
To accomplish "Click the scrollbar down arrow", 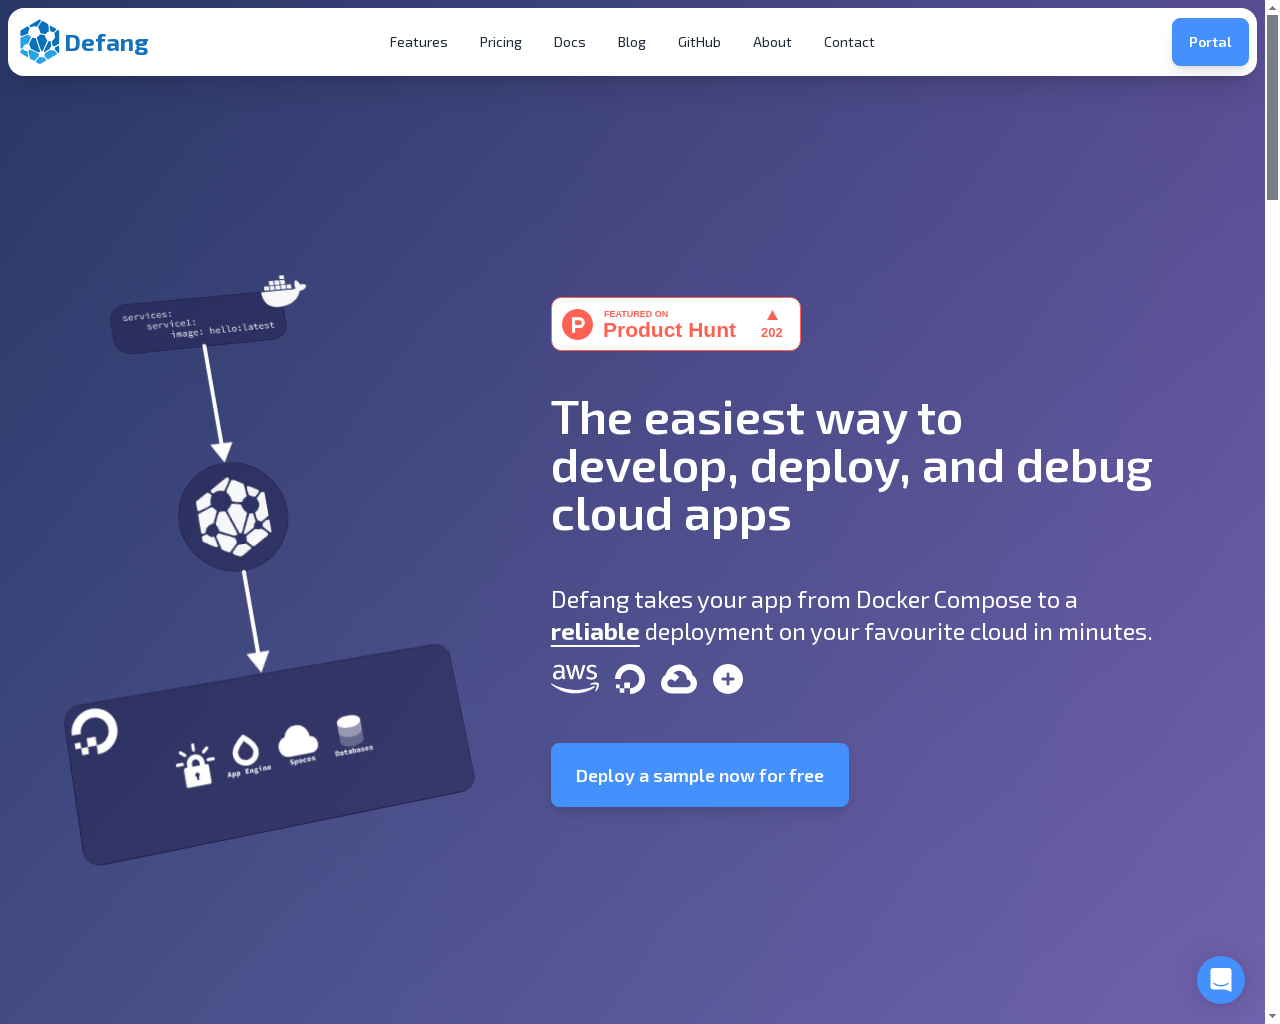I will coord(1272,1016).
